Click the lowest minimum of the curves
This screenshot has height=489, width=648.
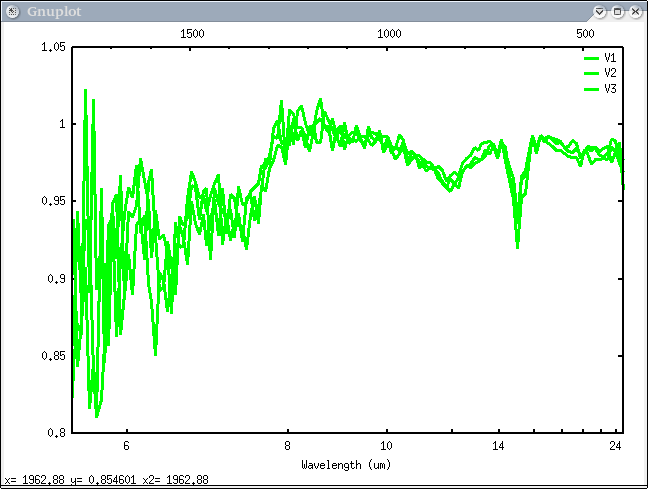tap(97, 416)
